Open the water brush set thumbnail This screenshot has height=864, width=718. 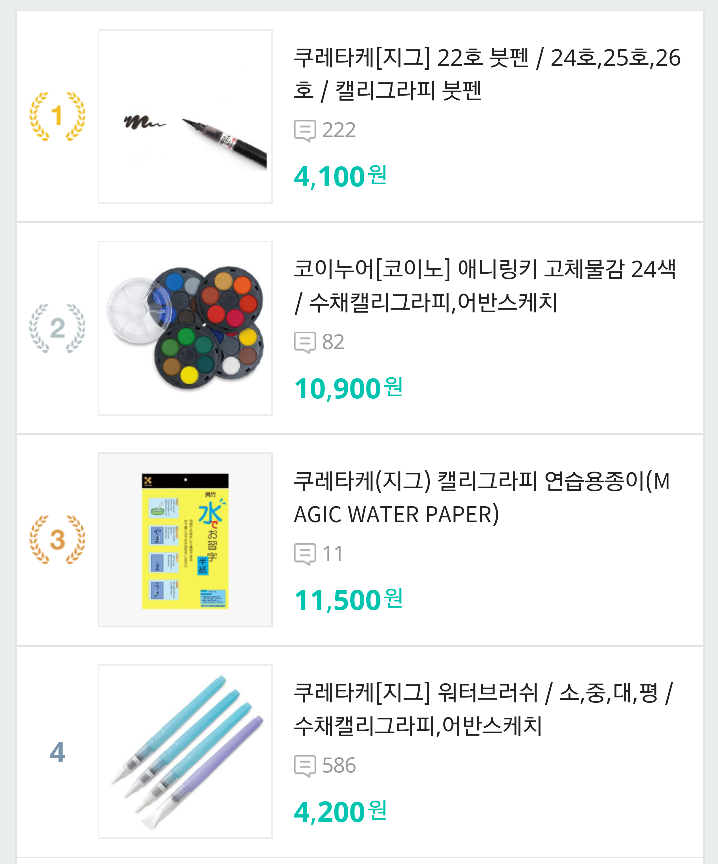(185, 751)
